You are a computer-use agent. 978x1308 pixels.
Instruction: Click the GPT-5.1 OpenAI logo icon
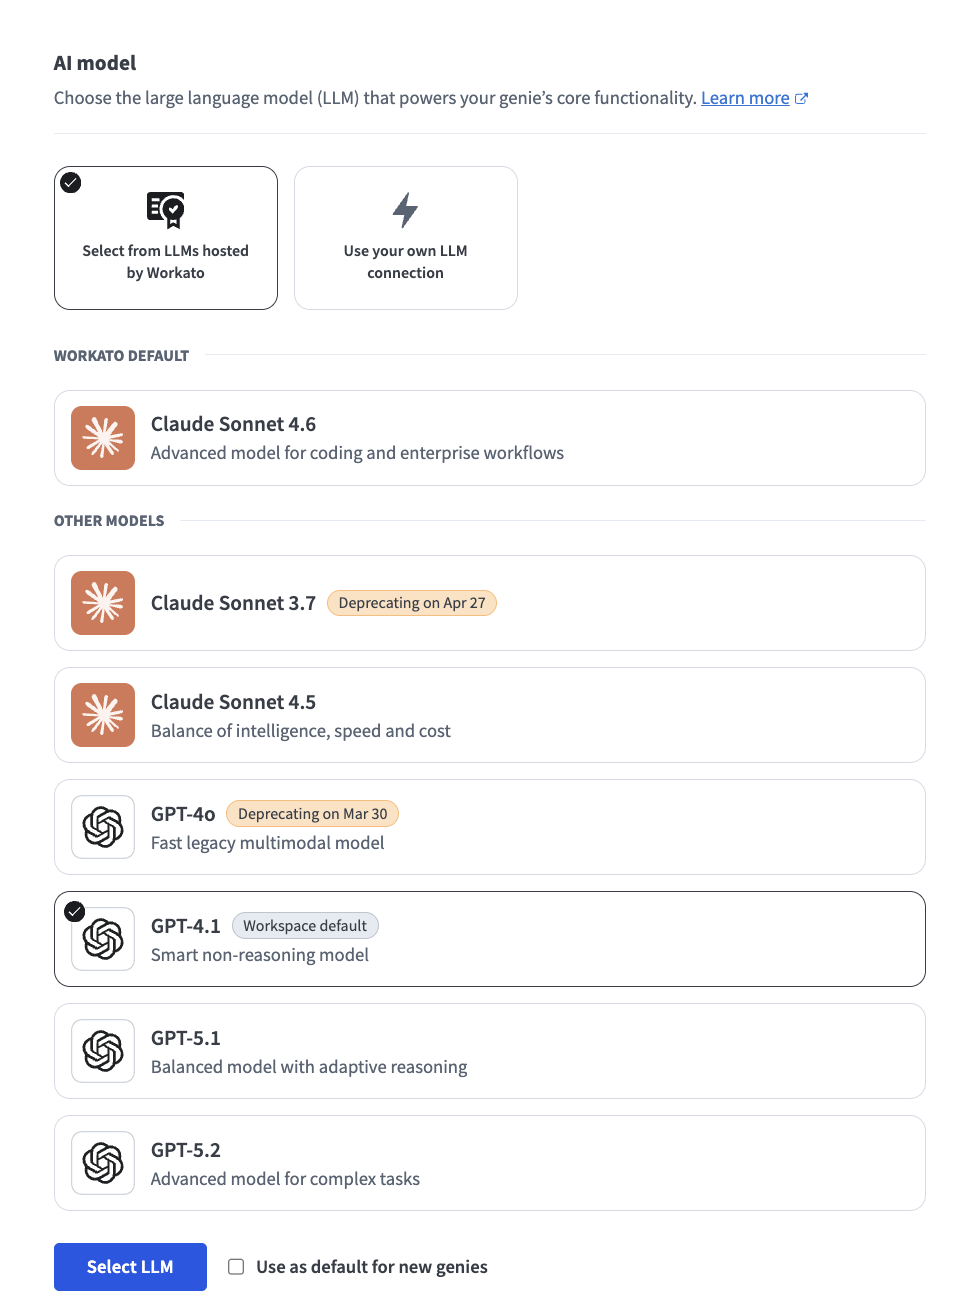pos(103,1051)
